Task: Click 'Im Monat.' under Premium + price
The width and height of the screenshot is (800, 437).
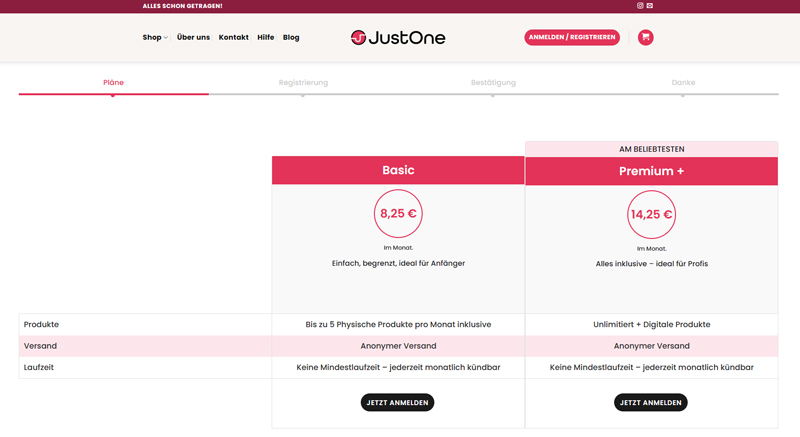Action: [652, 249]
